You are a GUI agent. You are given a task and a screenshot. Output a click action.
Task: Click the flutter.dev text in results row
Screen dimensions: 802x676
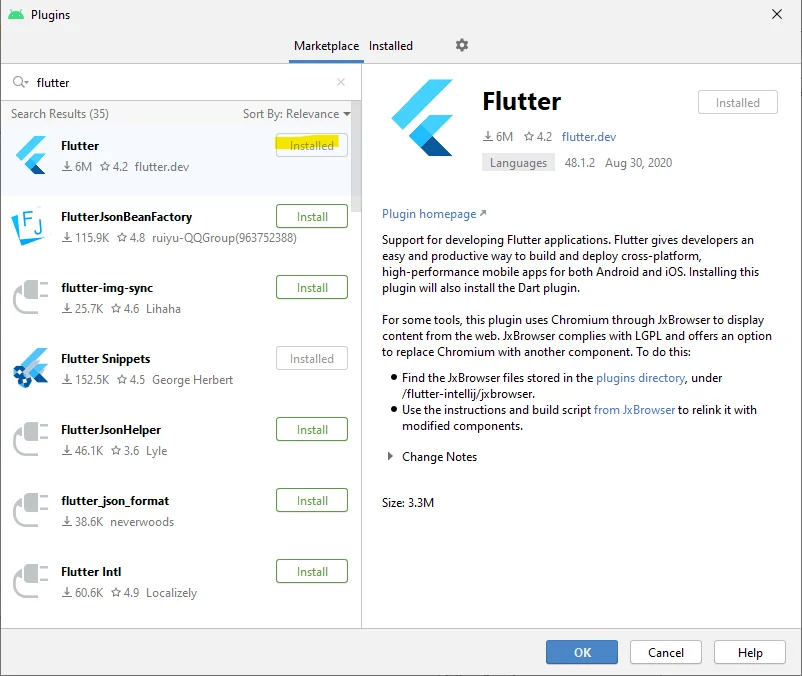[x=162, y=167]
